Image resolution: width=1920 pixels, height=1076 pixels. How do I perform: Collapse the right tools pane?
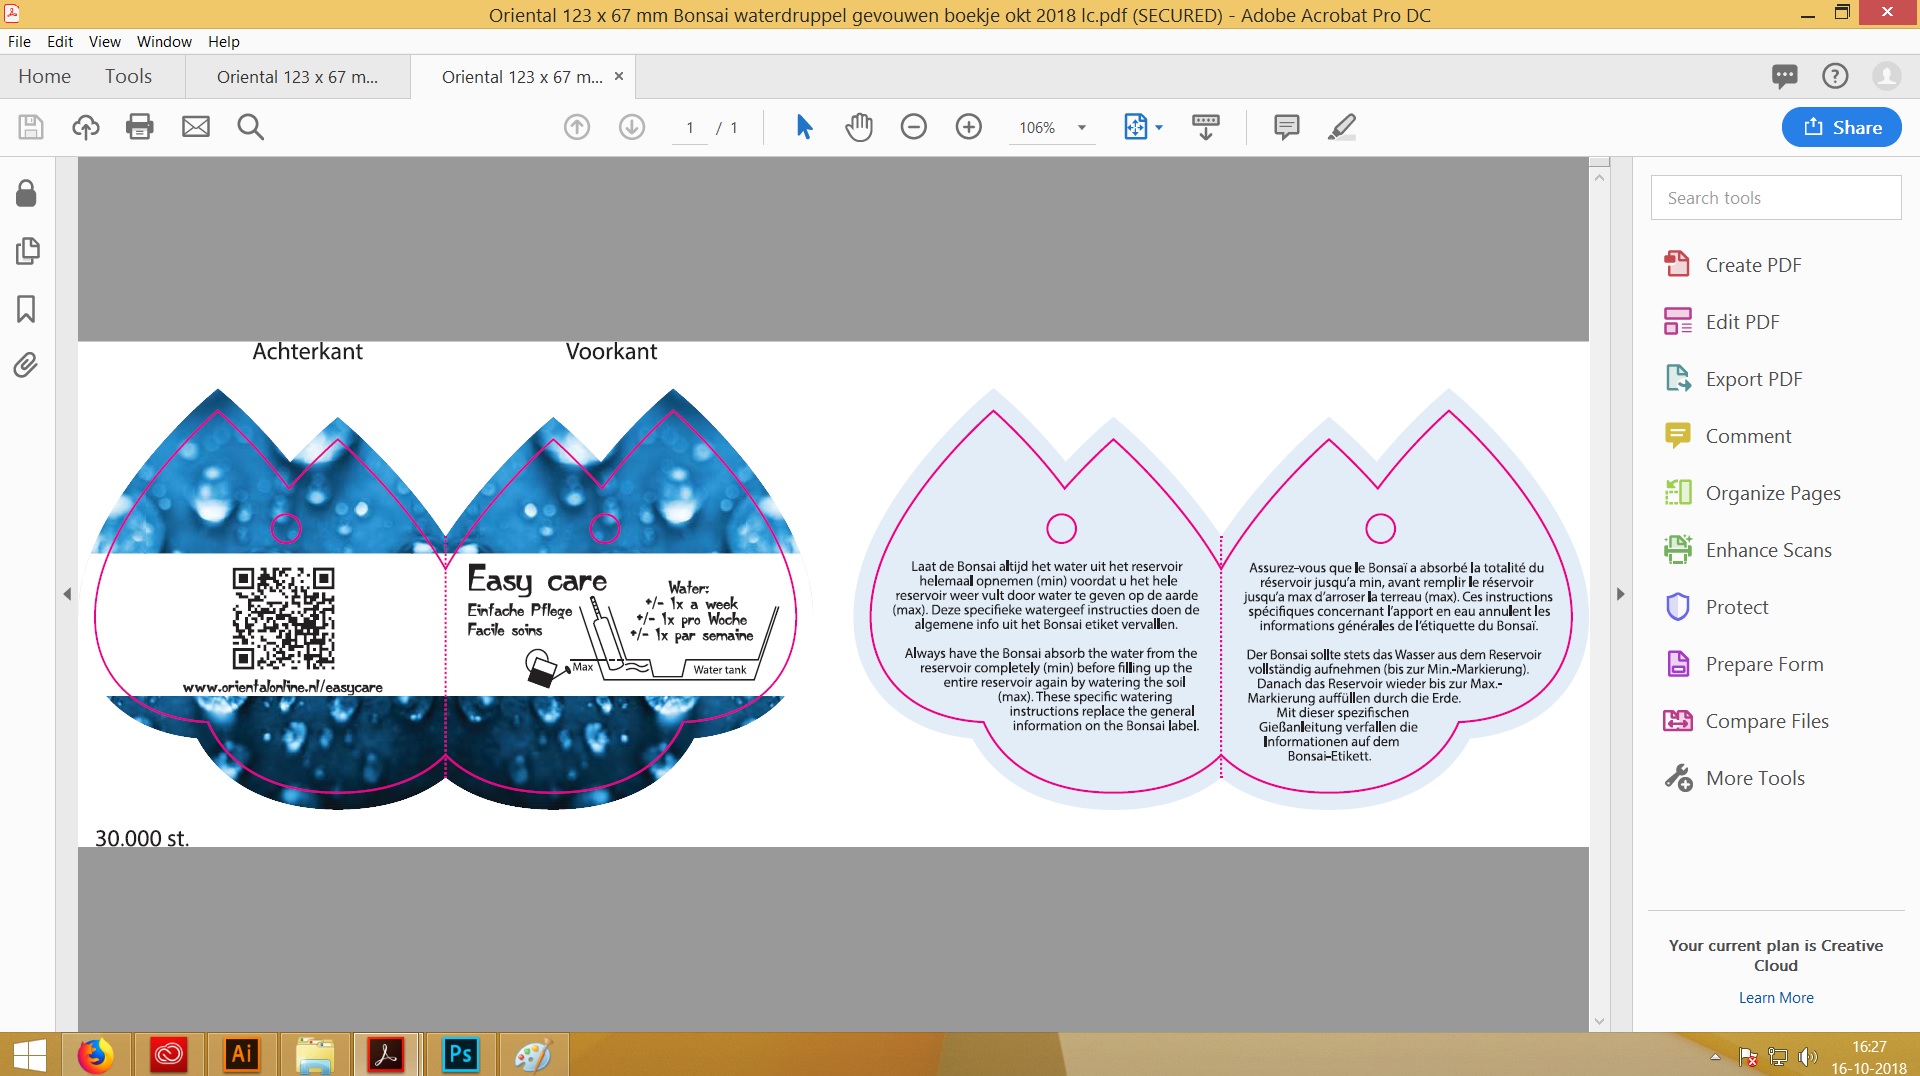pos(1621,594)
